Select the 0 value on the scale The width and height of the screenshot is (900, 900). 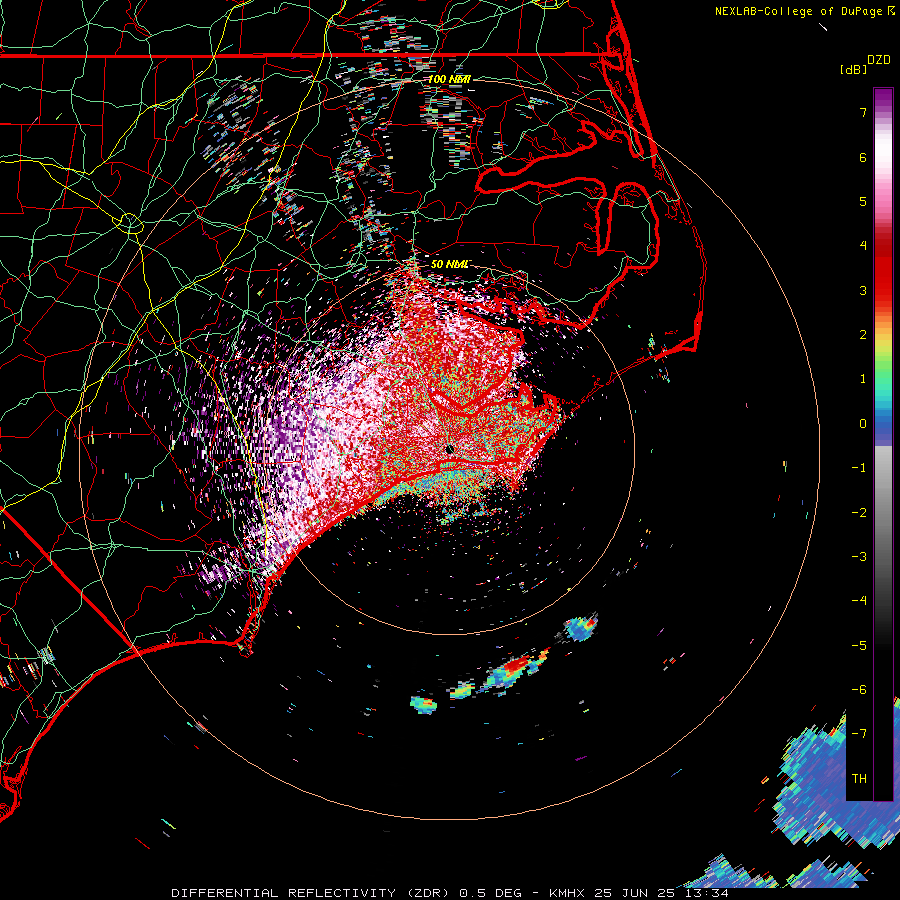pyautogui.click(x=863, y=424)
